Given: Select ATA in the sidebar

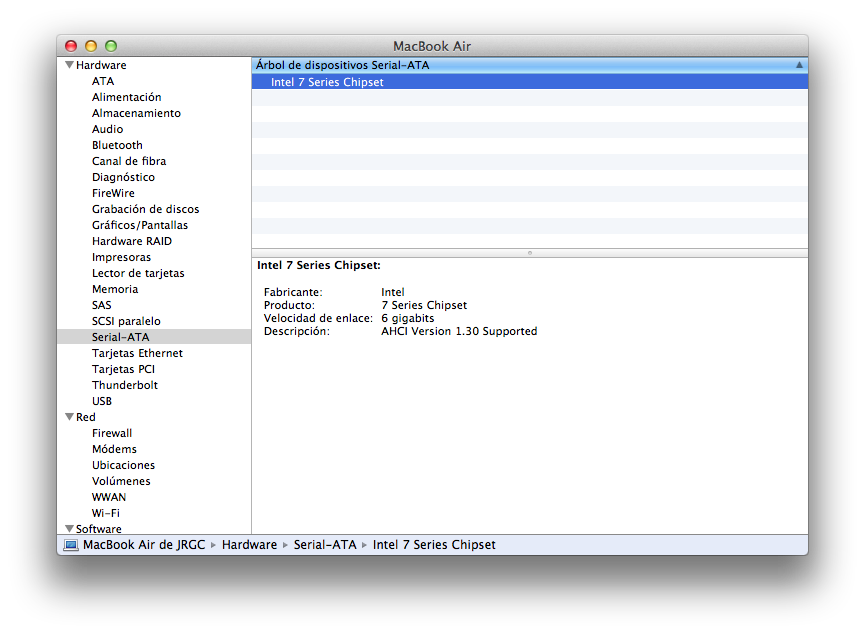Looking at the screenshot, I should 103,81.
